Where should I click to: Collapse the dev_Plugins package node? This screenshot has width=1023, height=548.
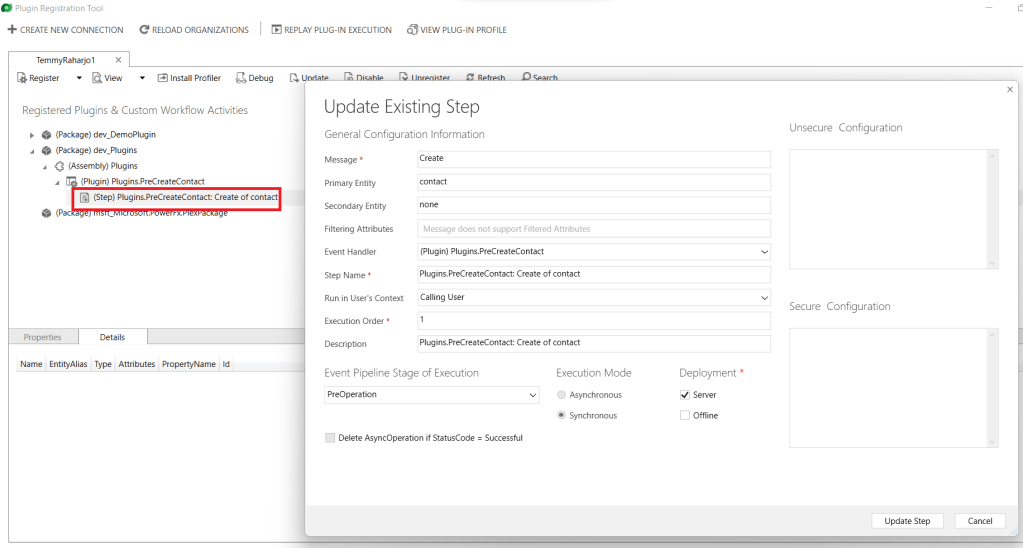click(31, 151)
